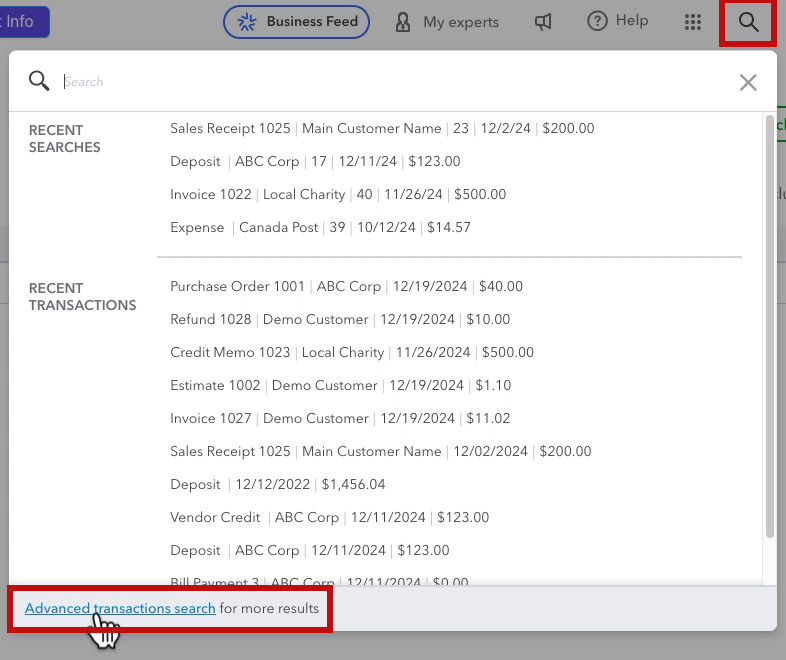Open Purchase Order 1001 ABC Corp transaction

[346, 286]
